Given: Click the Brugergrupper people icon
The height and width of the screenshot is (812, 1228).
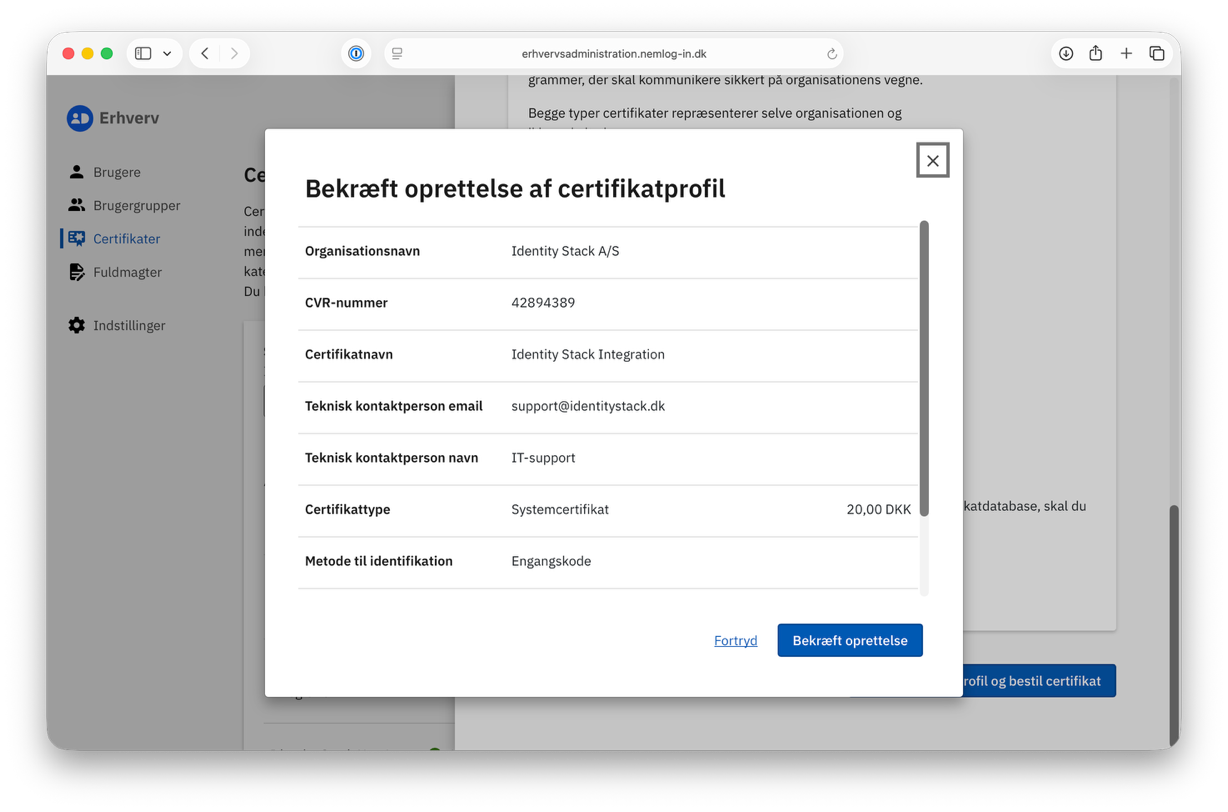Looking at the screenshot, I should pyautogui.click(x=77, y=205).
